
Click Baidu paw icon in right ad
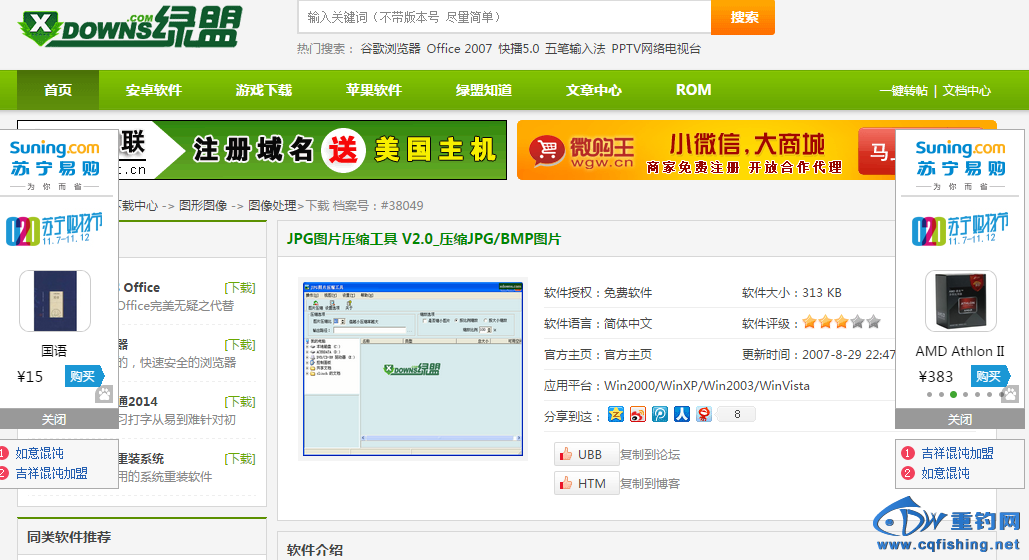pos(1011,394)
